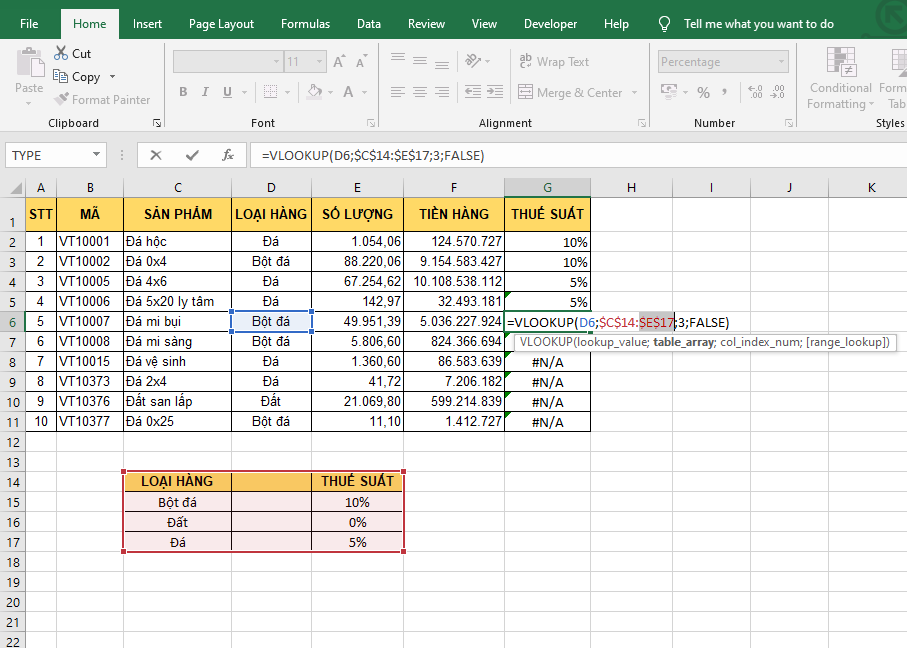Toggle Wrap Text option

tap(554, 62)
